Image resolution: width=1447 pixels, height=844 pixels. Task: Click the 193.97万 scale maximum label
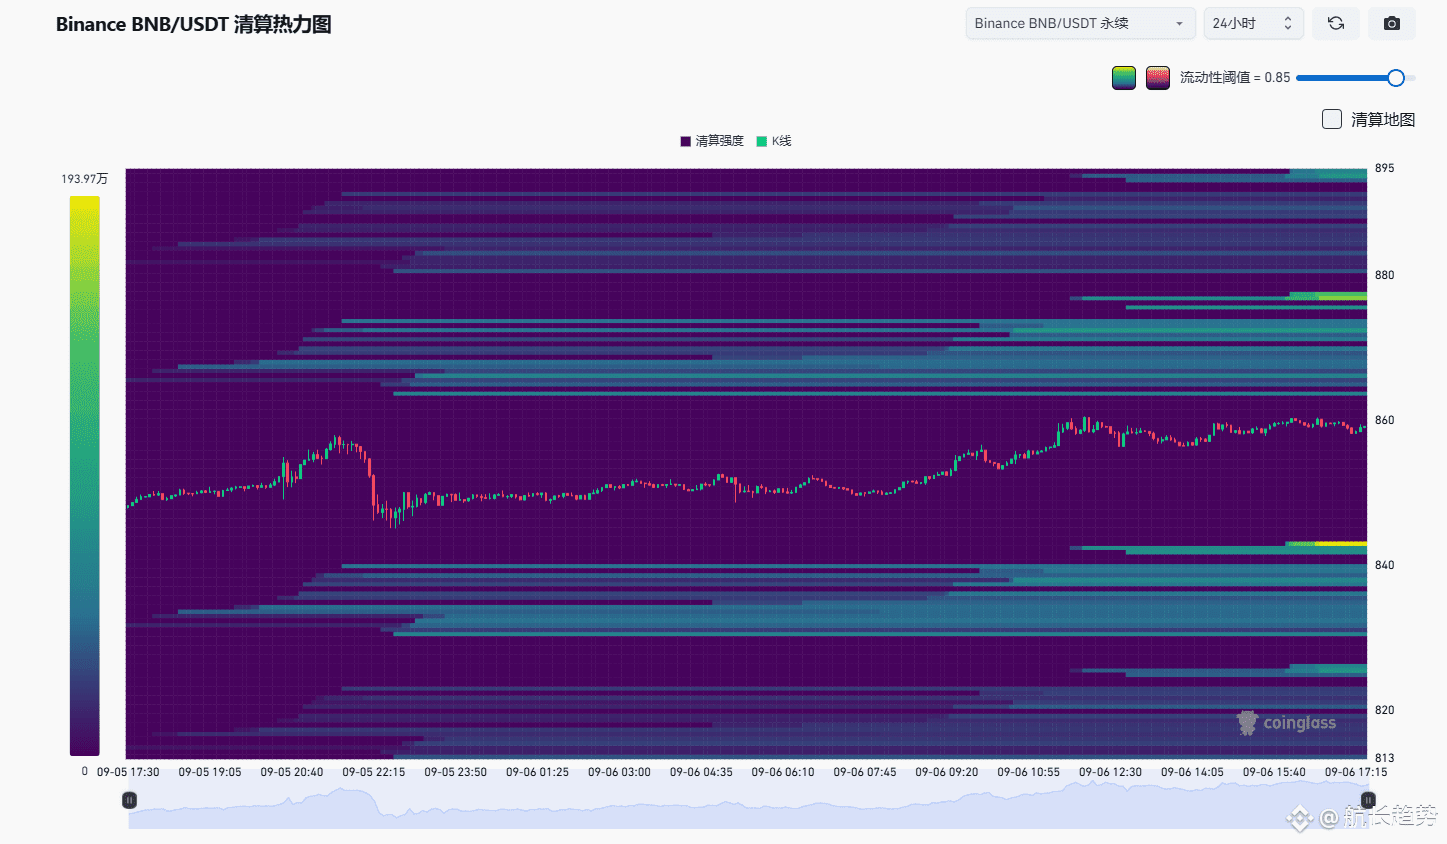pos(84,179)
